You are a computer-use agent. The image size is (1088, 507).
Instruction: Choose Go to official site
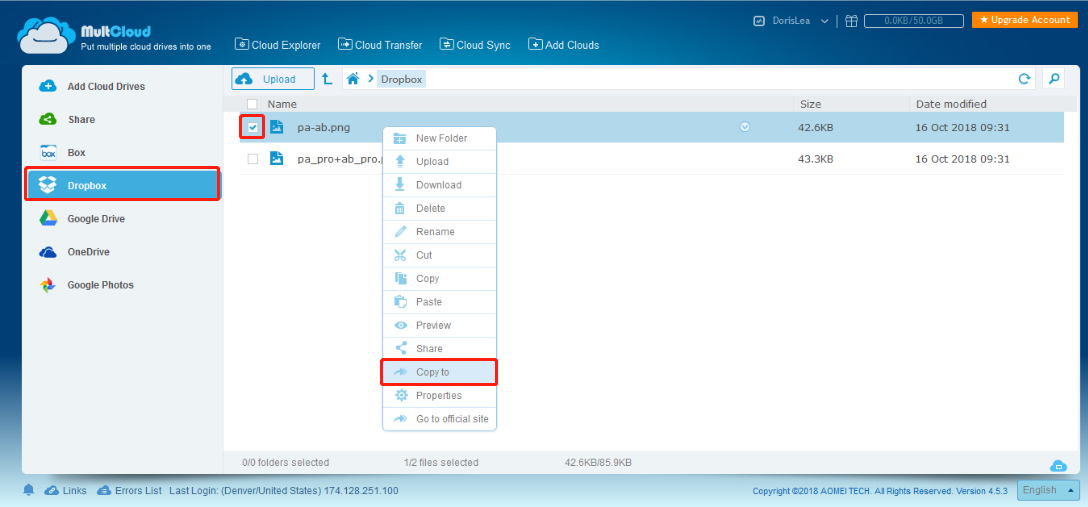439,419
